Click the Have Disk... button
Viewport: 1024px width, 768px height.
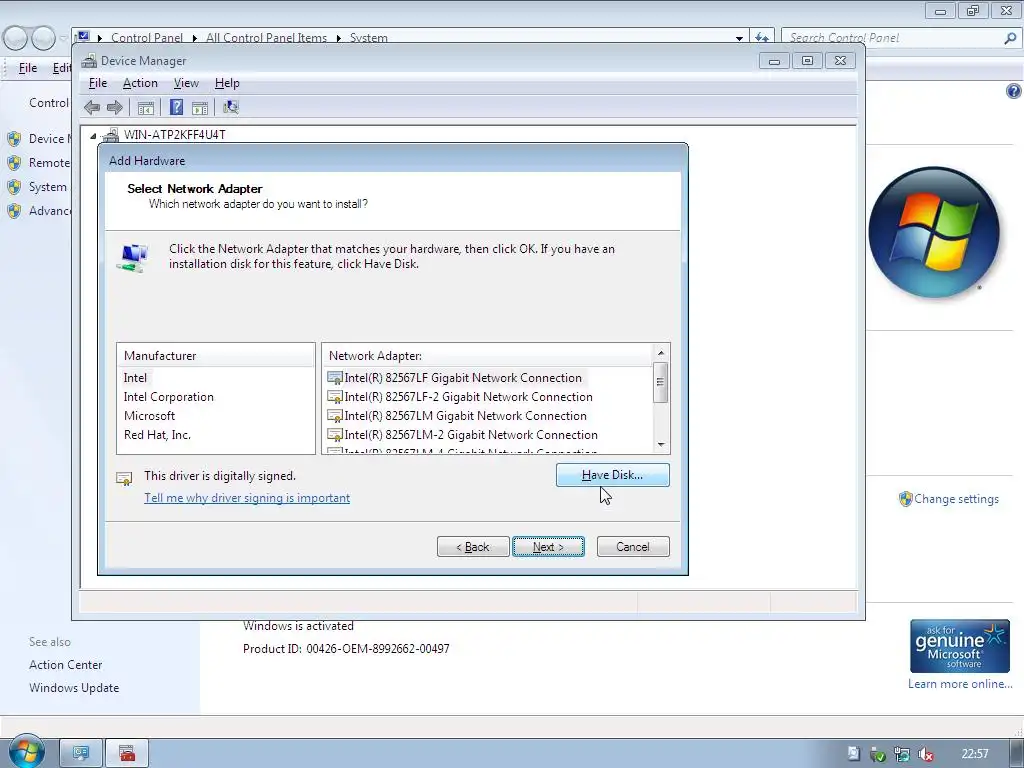[x=613, y=475]
